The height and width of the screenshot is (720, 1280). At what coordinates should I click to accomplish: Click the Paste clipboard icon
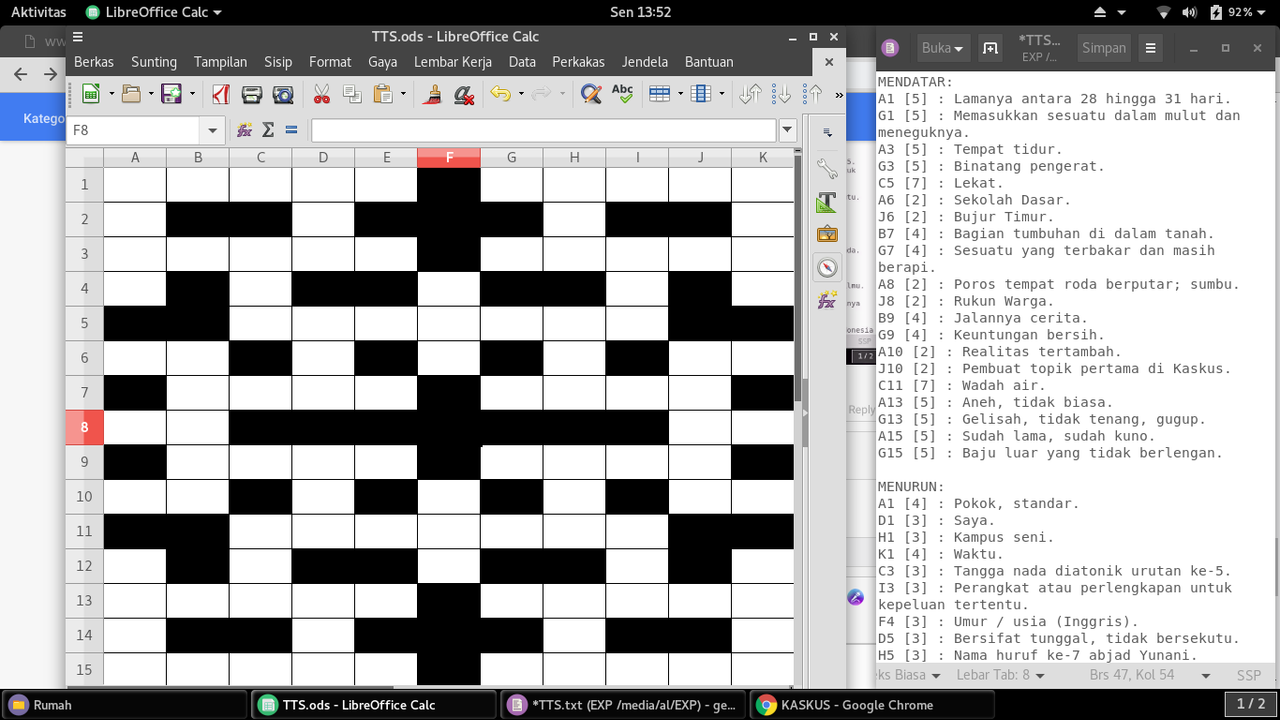383,94
